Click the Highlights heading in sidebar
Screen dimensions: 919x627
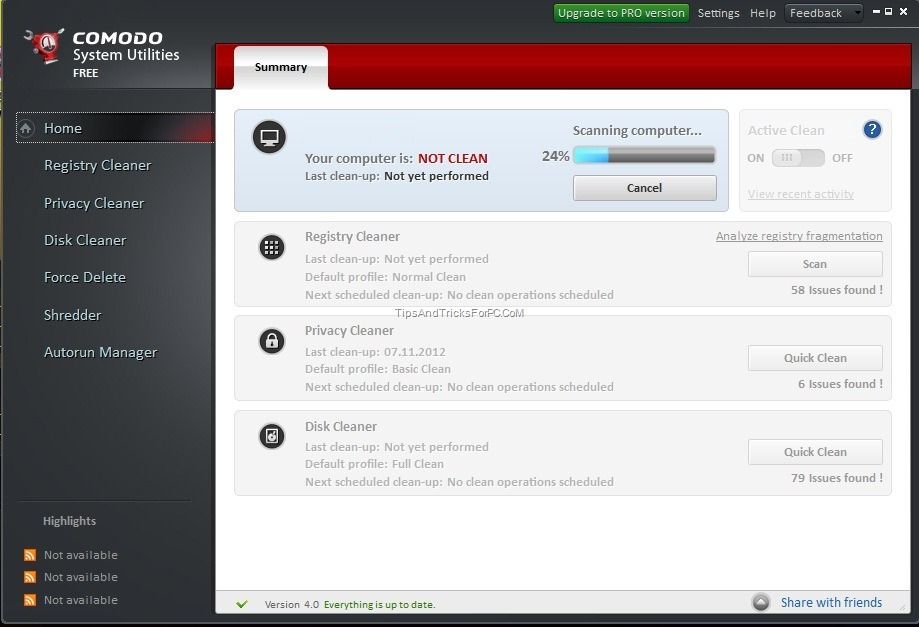tap(69, 521)
